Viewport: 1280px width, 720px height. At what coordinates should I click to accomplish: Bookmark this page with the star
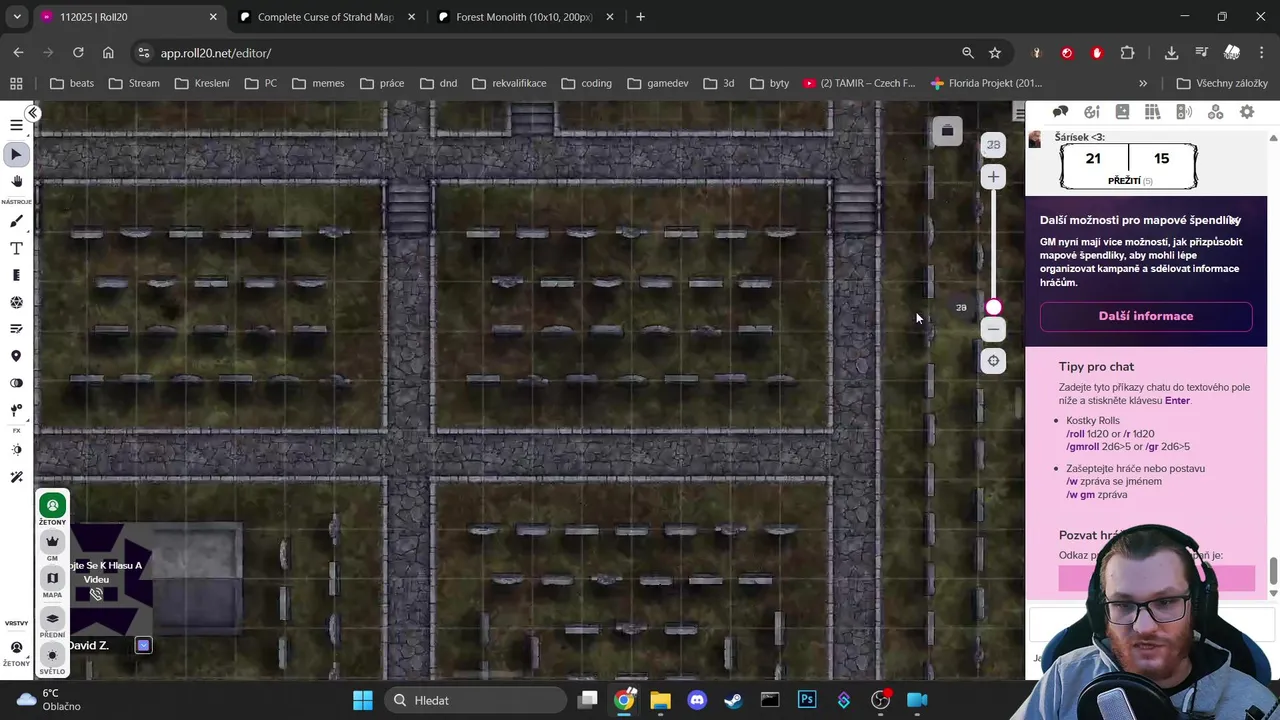click(x=995, y=53)
